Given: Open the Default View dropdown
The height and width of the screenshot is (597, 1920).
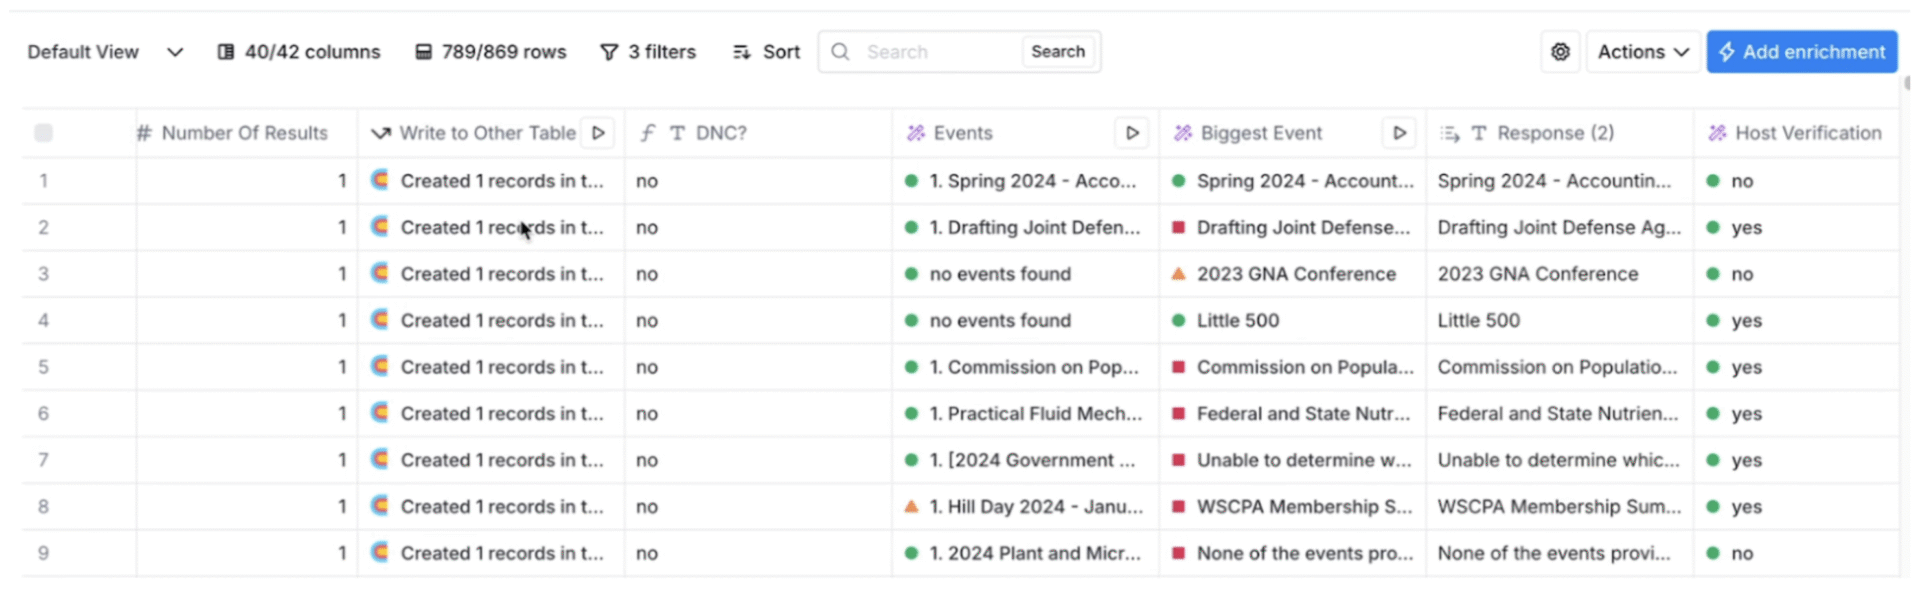Looking at the screenshot, I should [x=105, y=52].
